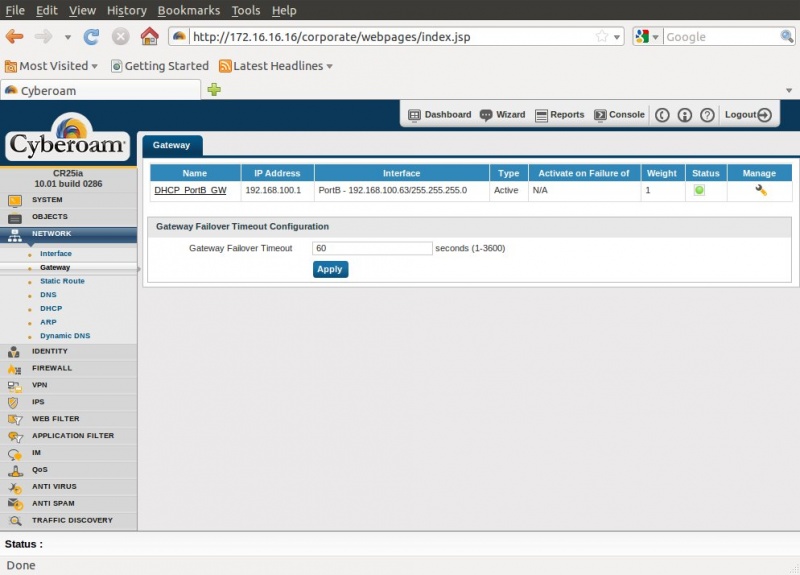Click the green gateway Status indicator
This screenshot has width=800, height=575.
coord(699,190)
